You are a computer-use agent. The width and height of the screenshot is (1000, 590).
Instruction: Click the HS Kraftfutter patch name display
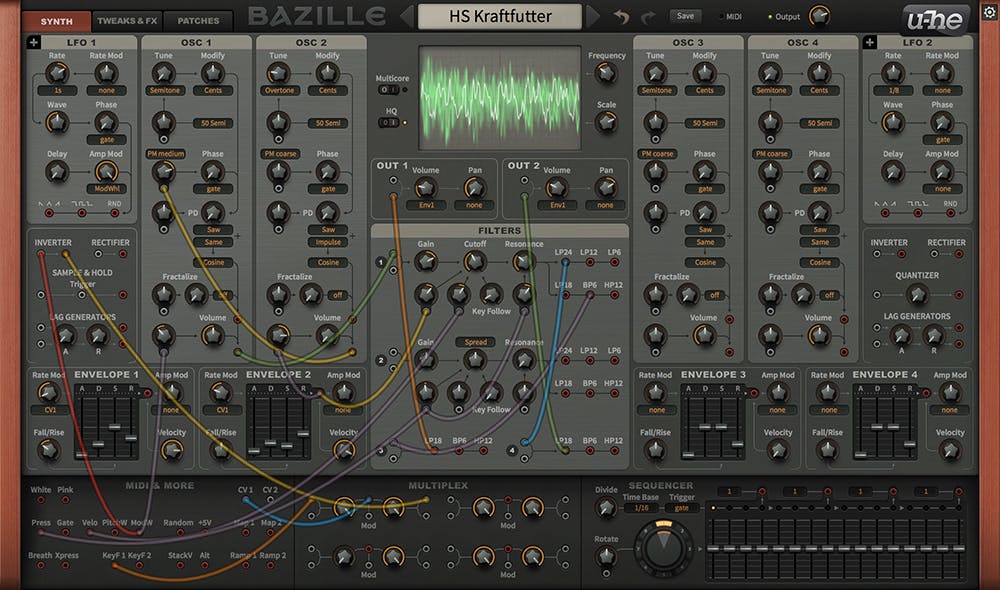(x=500, y=17)
